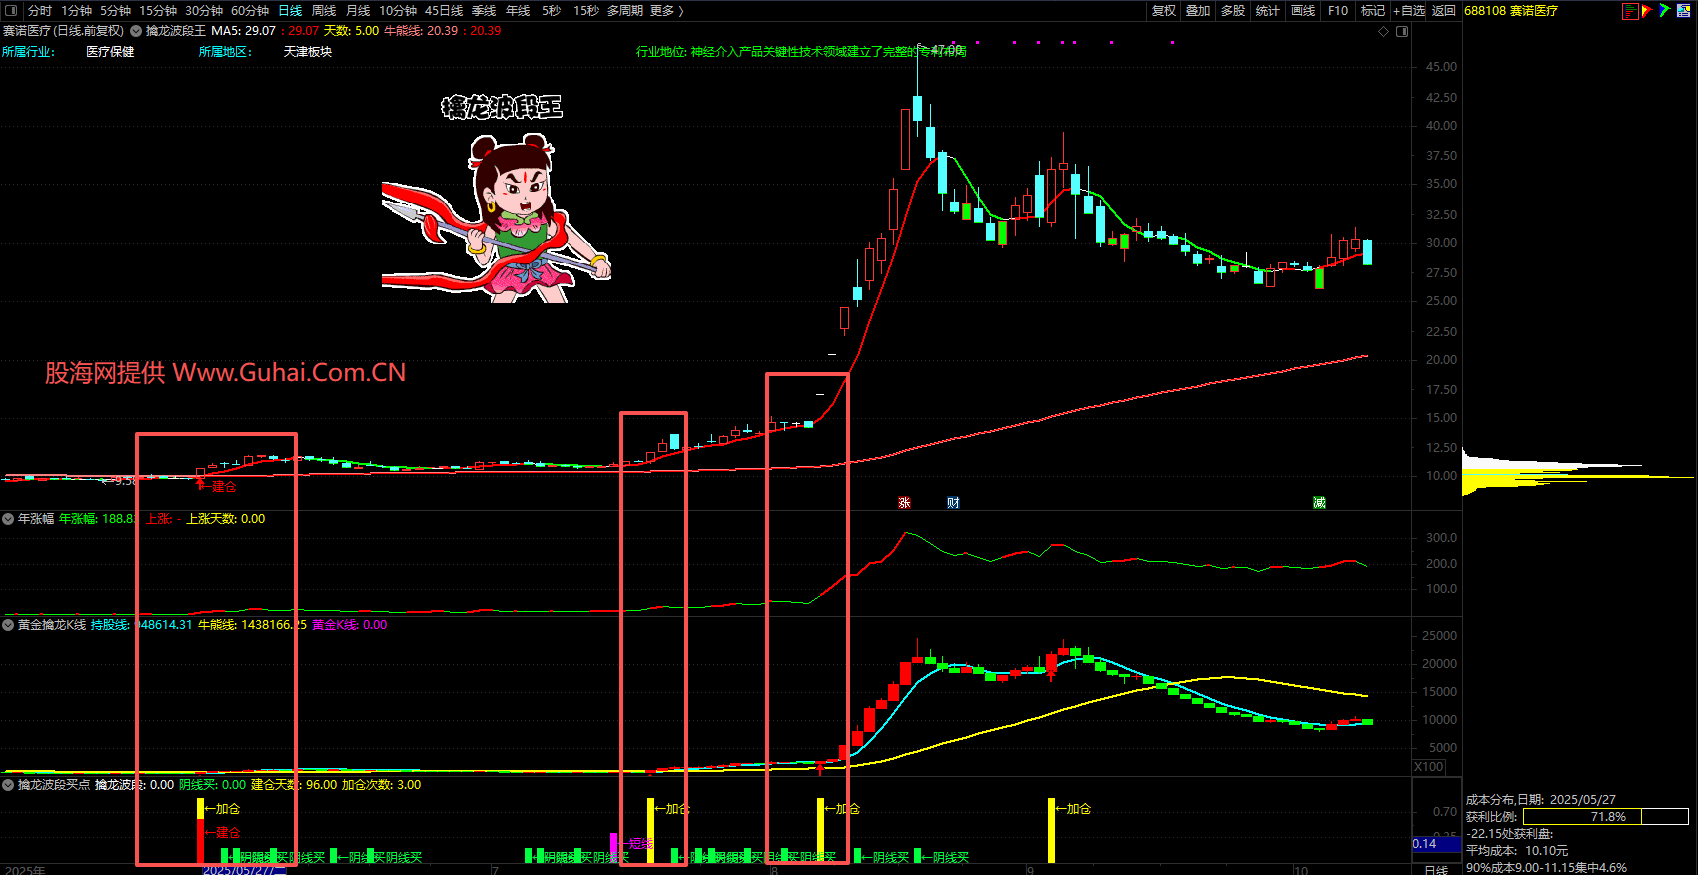Click the 平均成本: 10.10元 text
The image size is (1698, 875).
tap(1517, 851)
